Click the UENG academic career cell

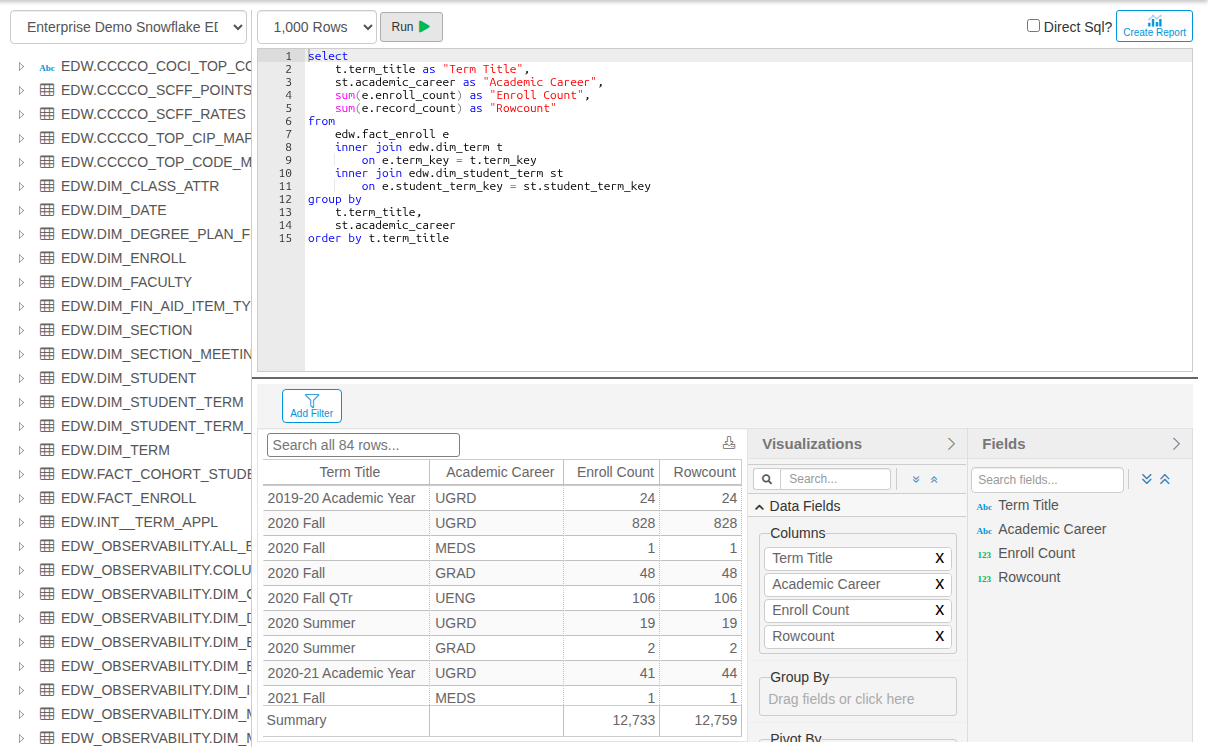pyautogui.click(x=497, y=598)
